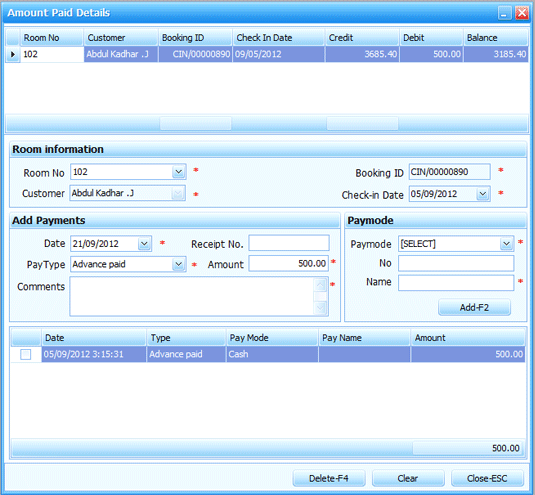Expand the PayType dropdown showing Advance paid
Viewport: 535px width, 495px height.
178,264
